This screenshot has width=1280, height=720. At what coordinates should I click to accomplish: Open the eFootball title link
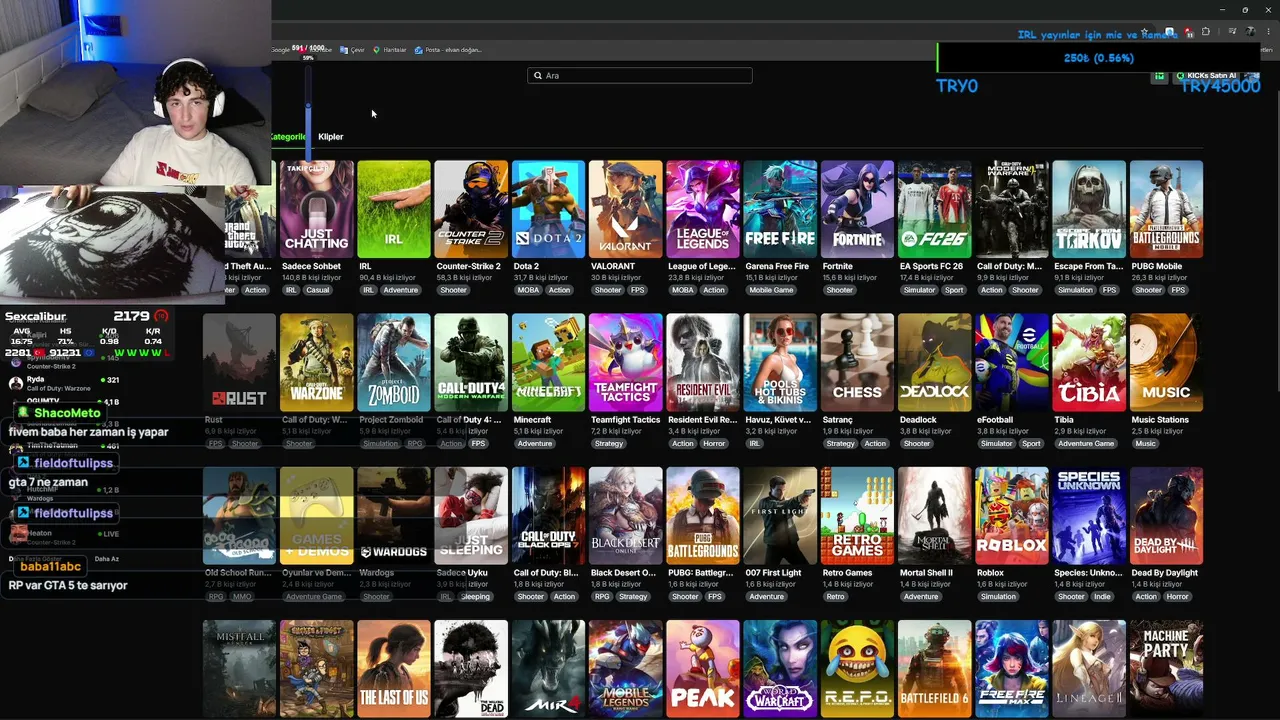tap(995, 420)
